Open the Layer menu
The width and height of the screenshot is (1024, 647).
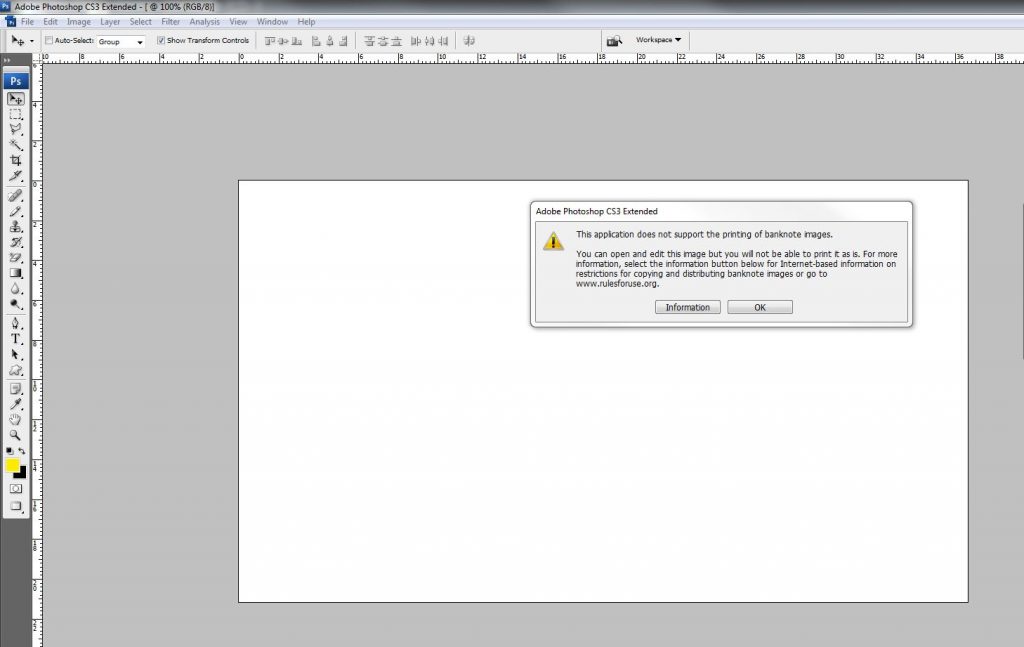[110, 21]
